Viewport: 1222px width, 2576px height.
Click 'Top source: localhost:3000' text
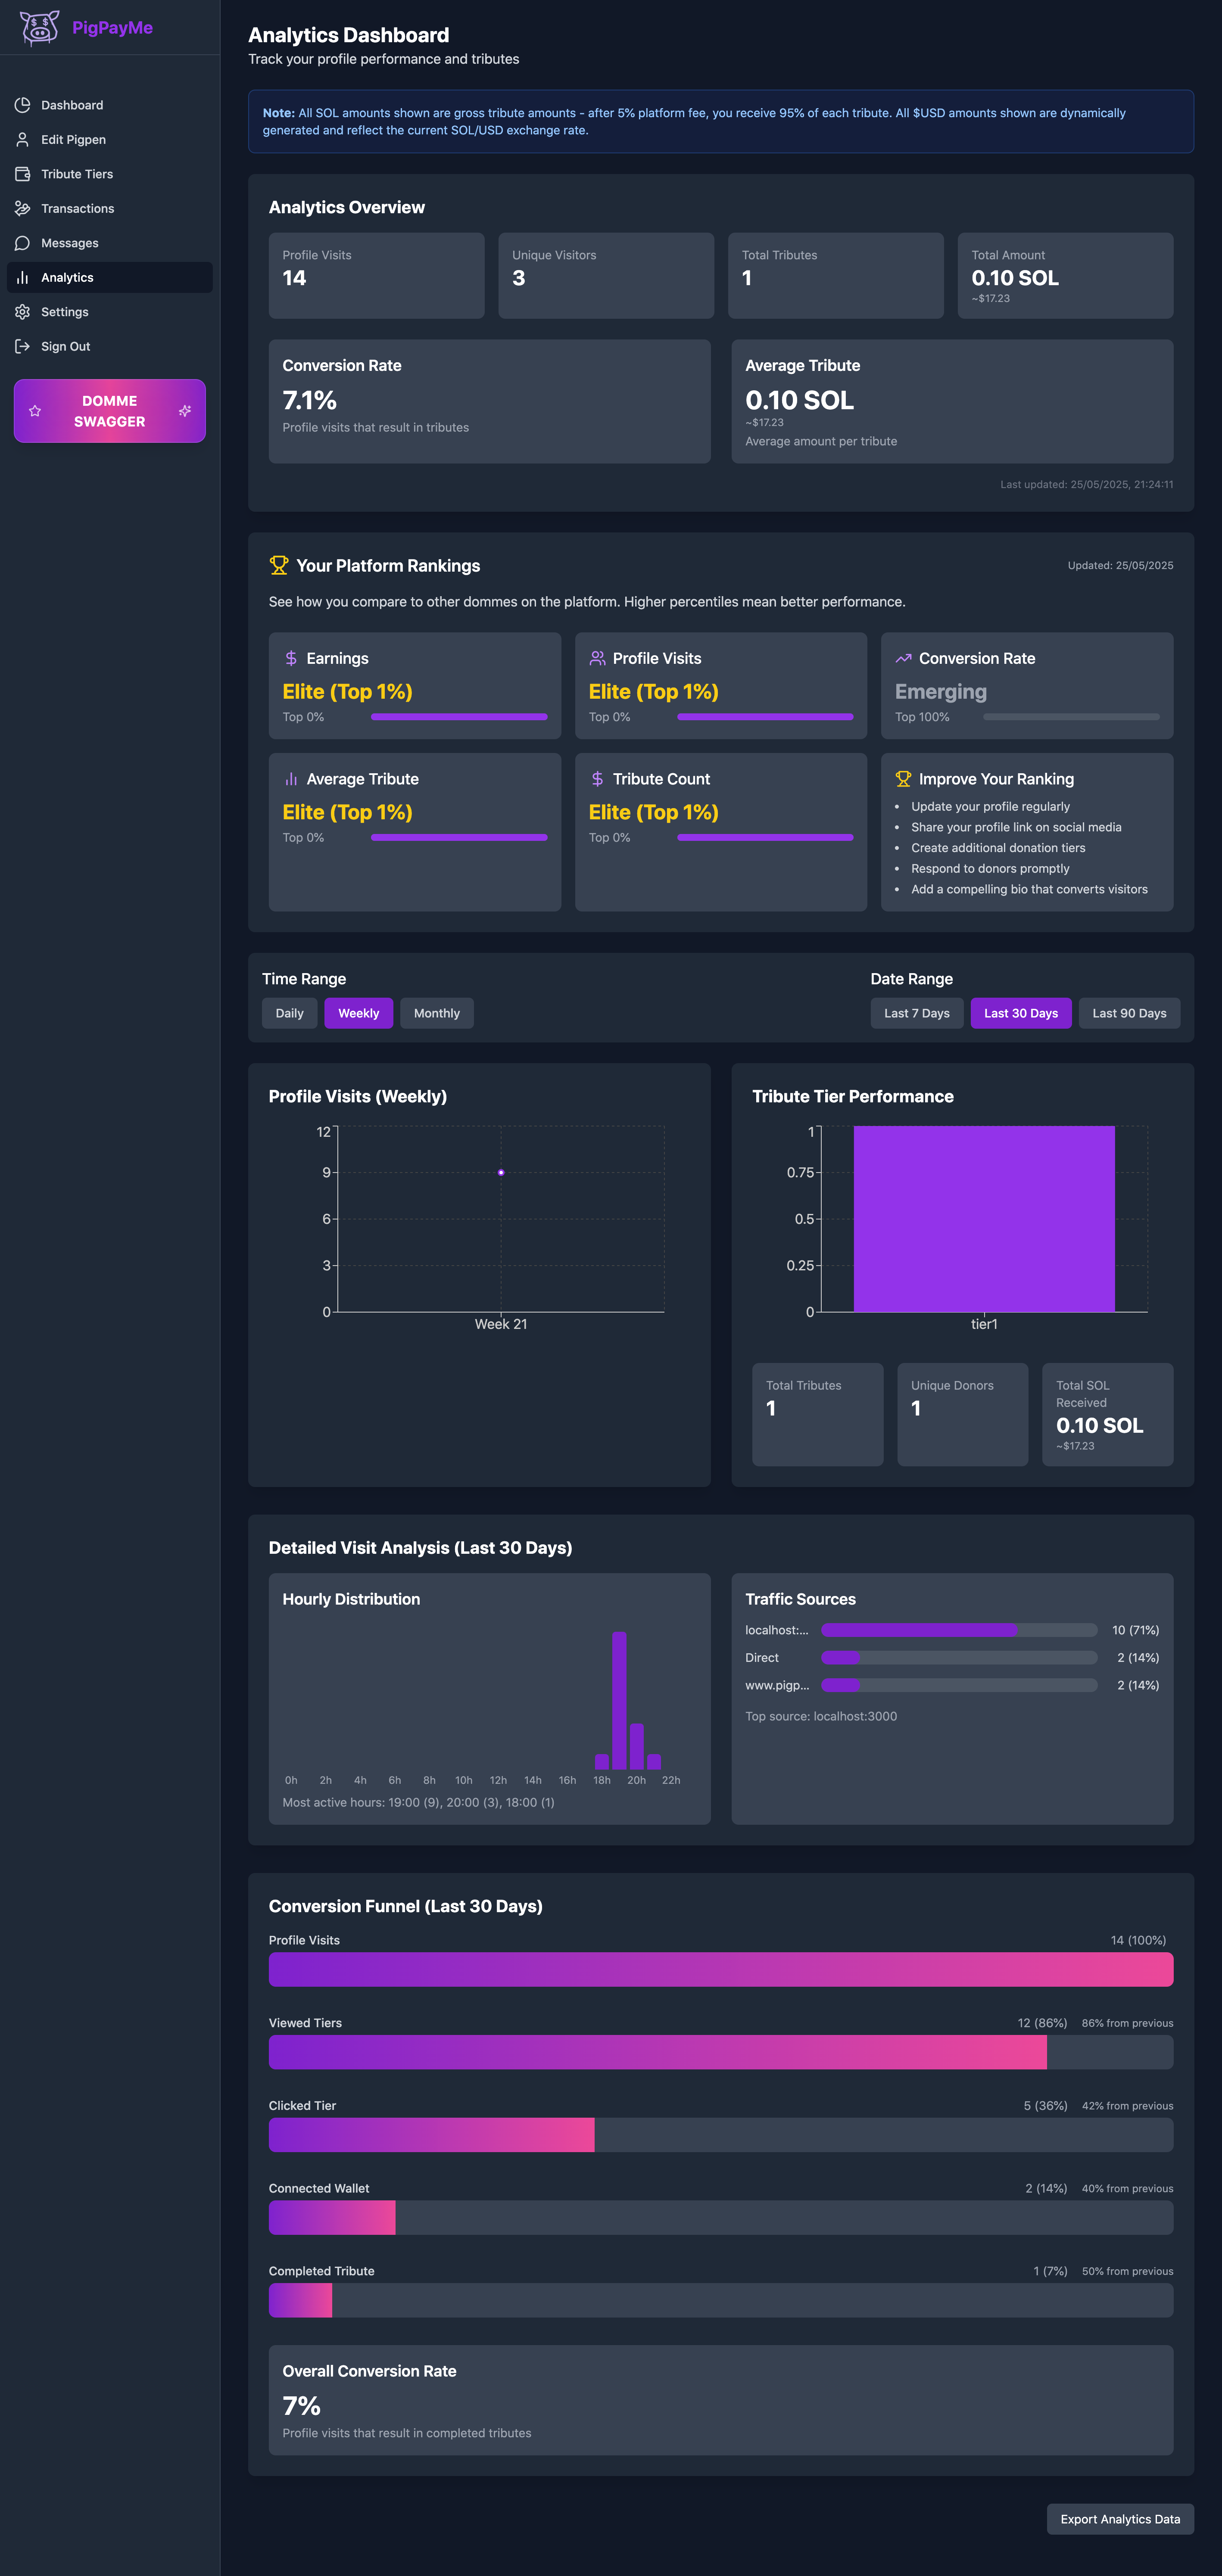pyautogui.click(x=821, y=1716)
